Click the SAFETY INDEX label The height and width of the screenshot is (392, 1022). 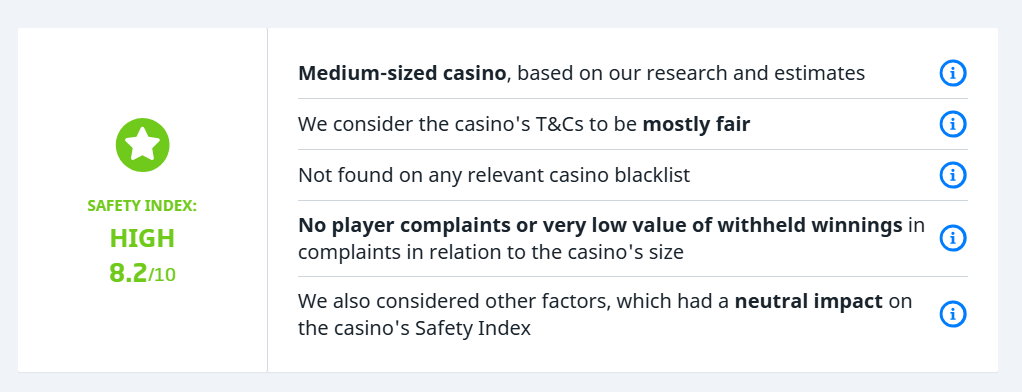click(142, 206)
